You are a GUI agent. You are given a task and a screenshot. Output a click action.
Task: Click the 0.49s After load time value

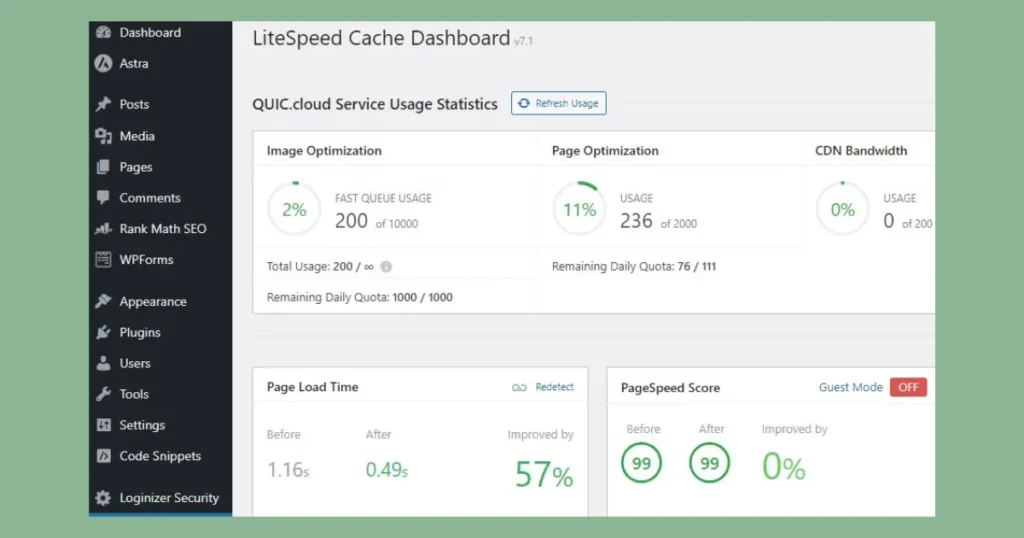(387, 469)
